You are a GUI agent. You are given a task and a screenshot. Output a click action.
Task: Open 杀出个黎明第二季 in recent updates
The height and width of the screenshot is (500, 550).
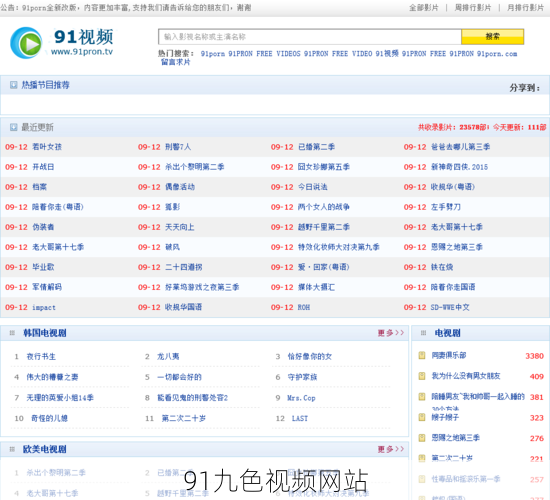195,167
